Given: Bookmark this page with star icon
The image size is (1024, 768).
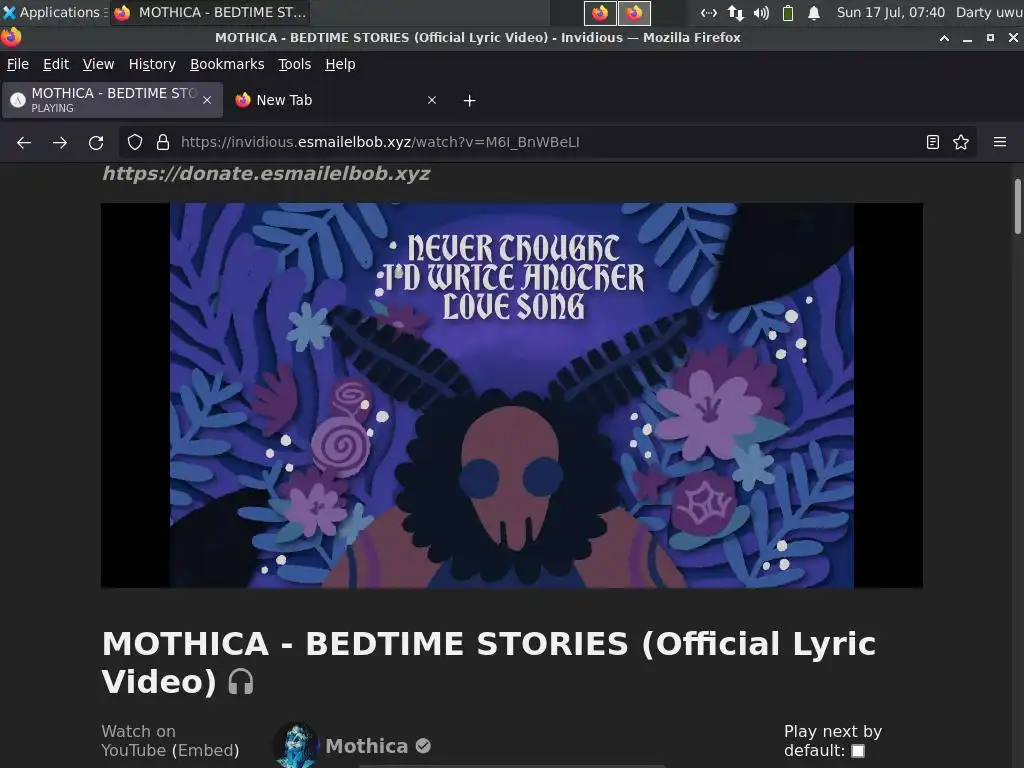Looking at the screenshot, I should point(961,142).
